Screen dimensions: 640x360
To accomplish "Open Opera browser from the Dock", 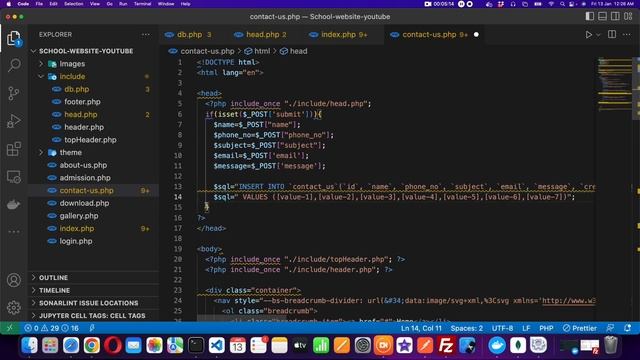I will [x=113, y=345].
